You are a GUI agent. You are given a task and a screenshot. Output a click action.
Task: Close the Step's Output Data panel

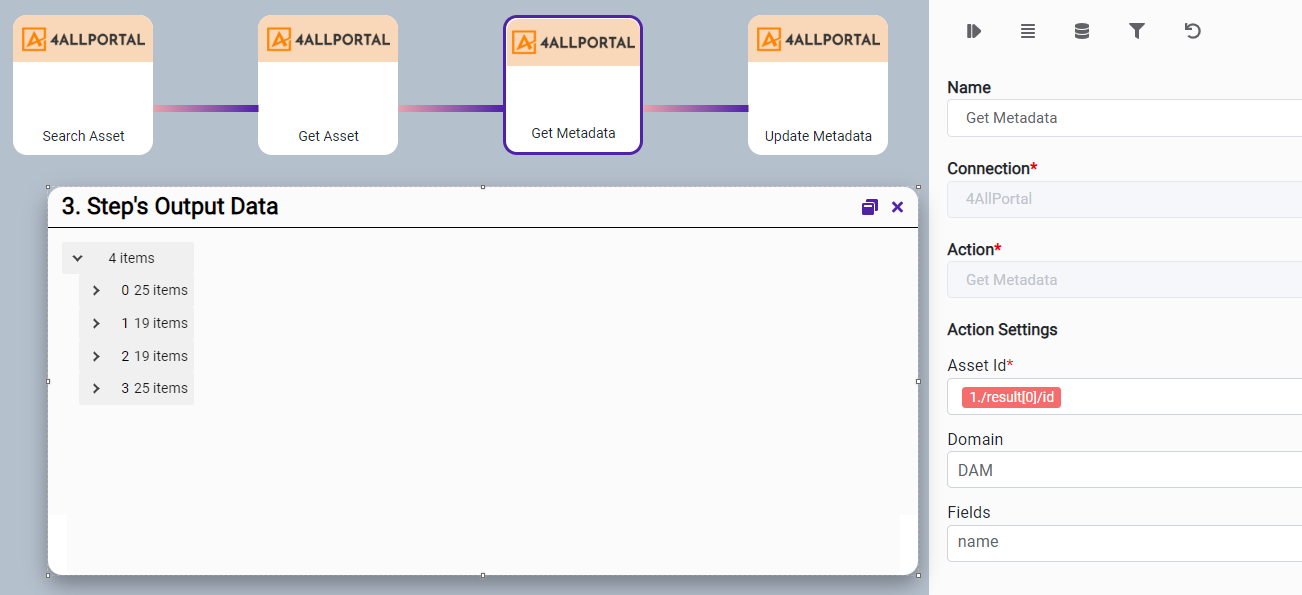[897, 207]
